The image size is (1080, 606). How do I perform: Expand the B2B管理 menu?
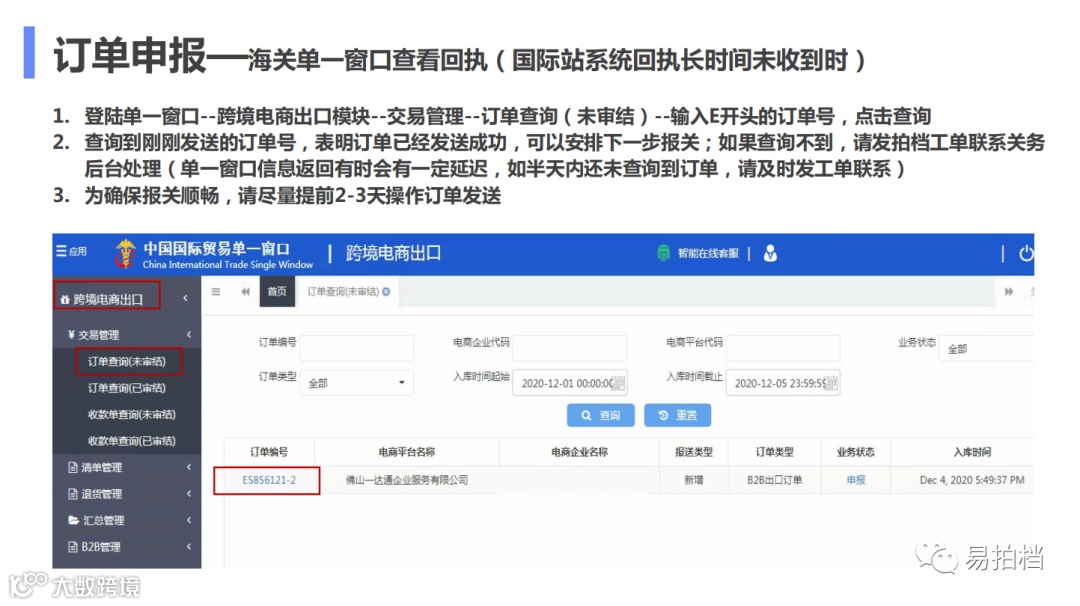click(x=127, y=547)
